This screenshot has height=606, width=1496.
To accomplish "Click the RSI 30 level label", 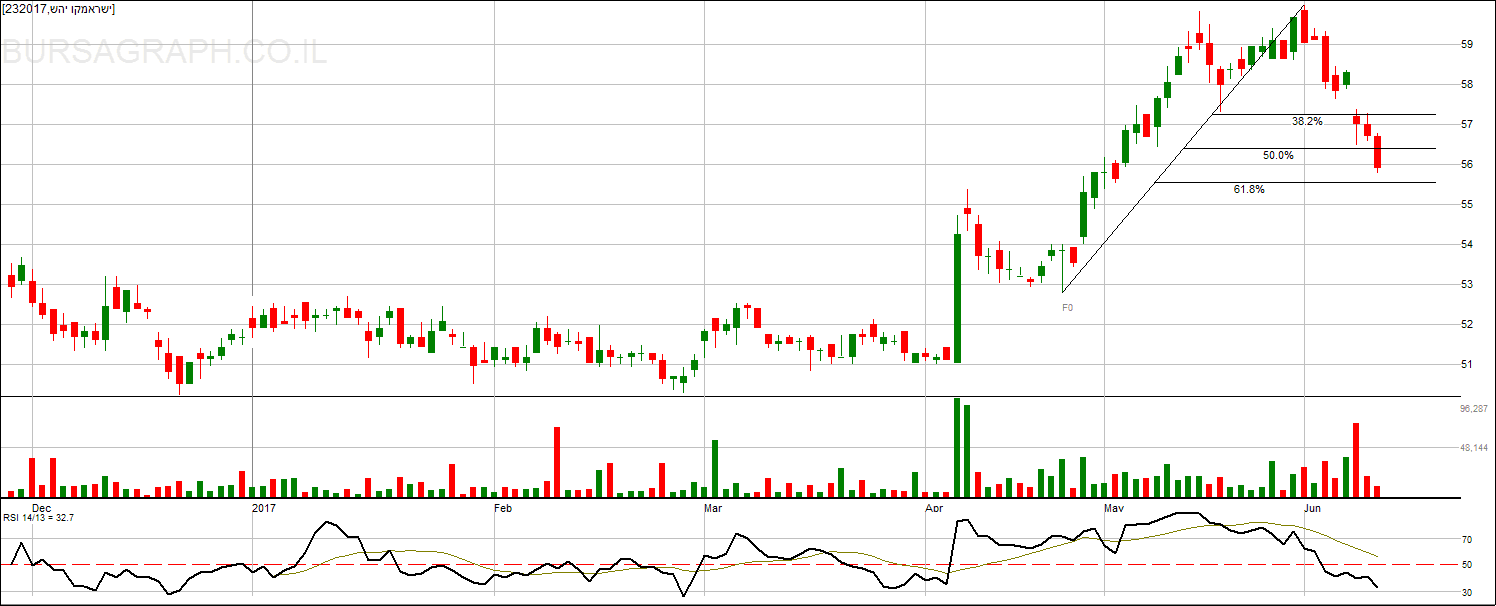I will (1466, 593).
